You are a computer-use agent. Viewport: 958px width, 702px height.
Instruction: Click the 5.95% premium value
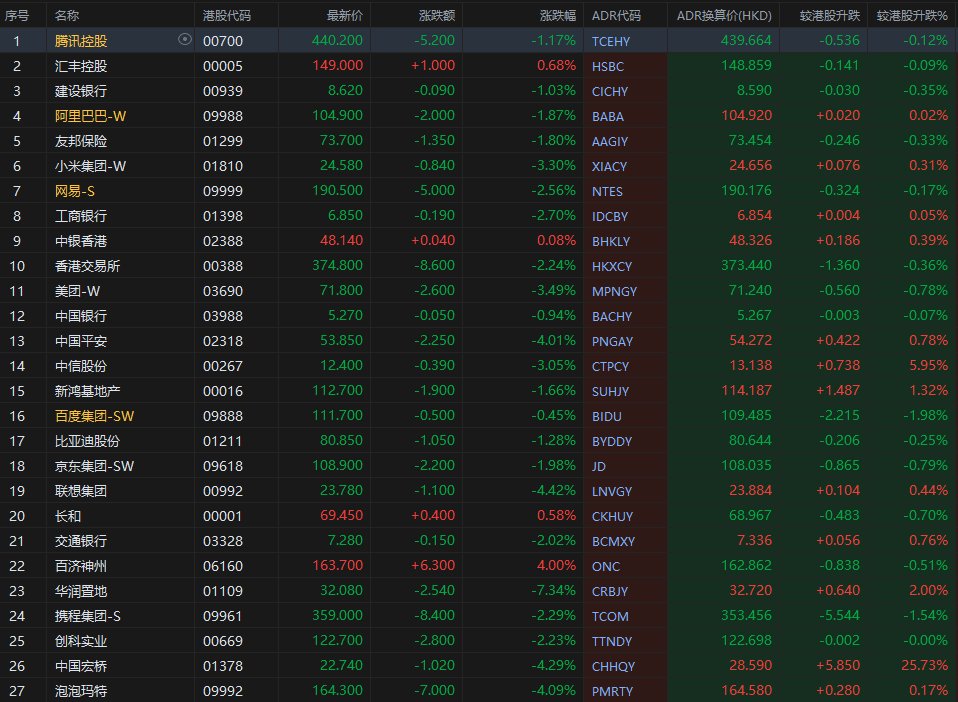[x=929, y=365]
